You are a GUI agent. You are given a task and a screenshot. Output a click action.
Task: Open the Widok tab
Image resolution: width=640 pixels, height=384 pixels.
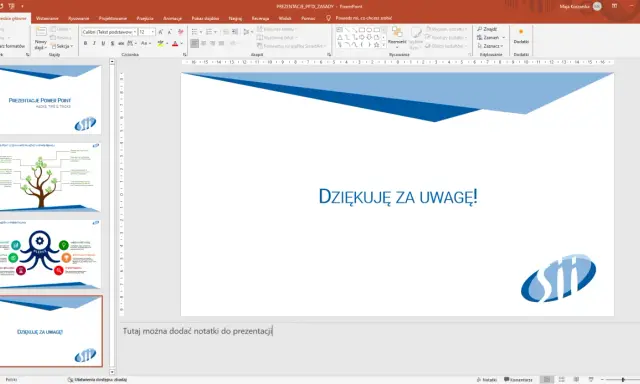(x=285, y=18)
